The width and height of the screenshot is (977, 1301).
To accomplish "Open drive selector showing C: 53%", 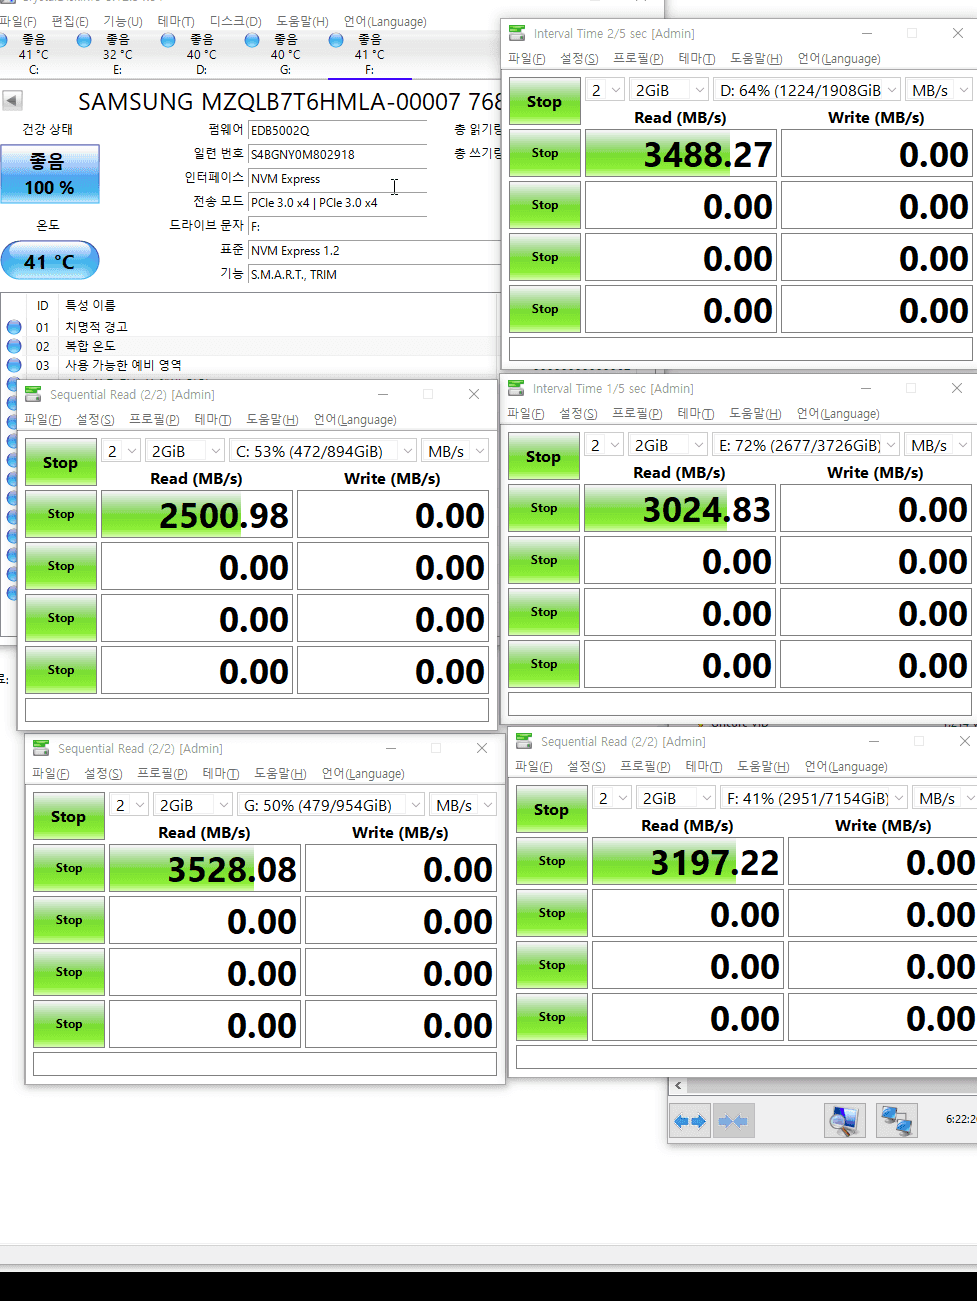I will point(324,451).
